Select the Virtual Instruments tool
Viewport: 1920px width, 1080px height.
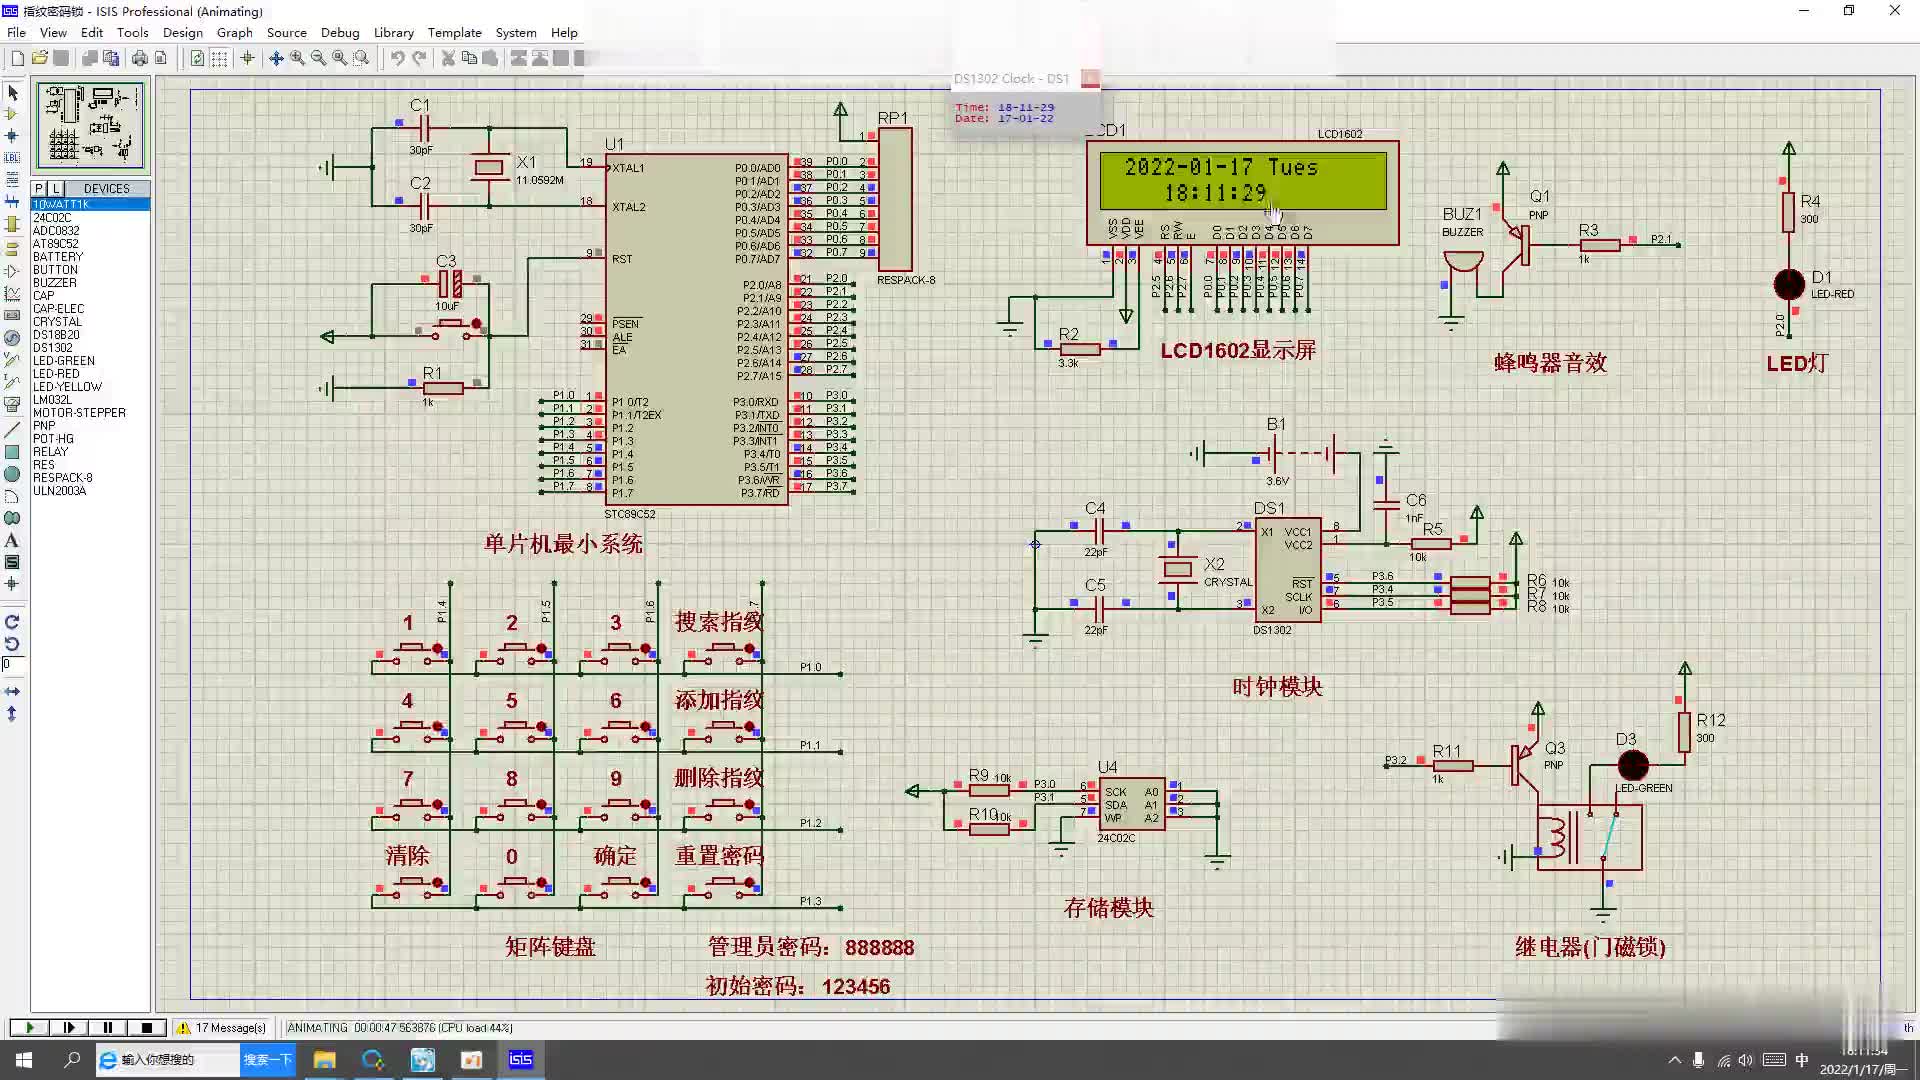tap(12, 404)
